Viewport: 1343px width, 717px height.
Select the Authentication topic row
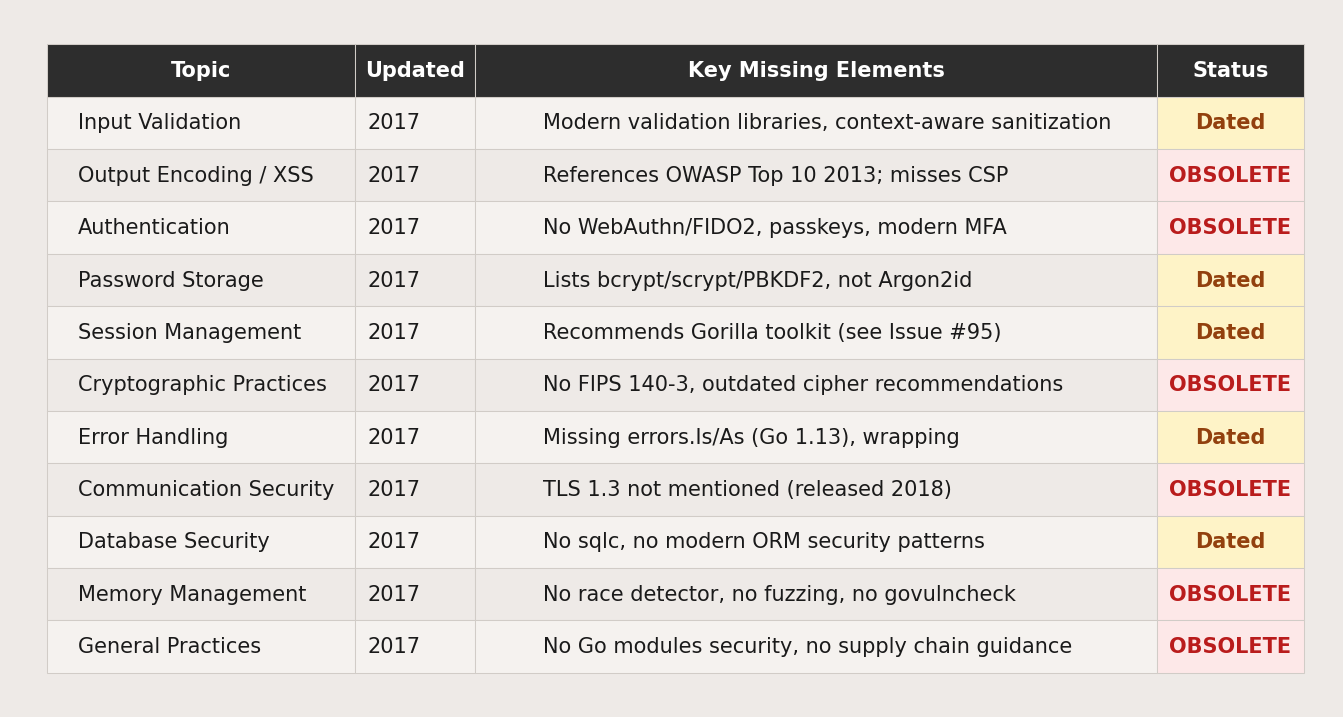click(154, 228)
